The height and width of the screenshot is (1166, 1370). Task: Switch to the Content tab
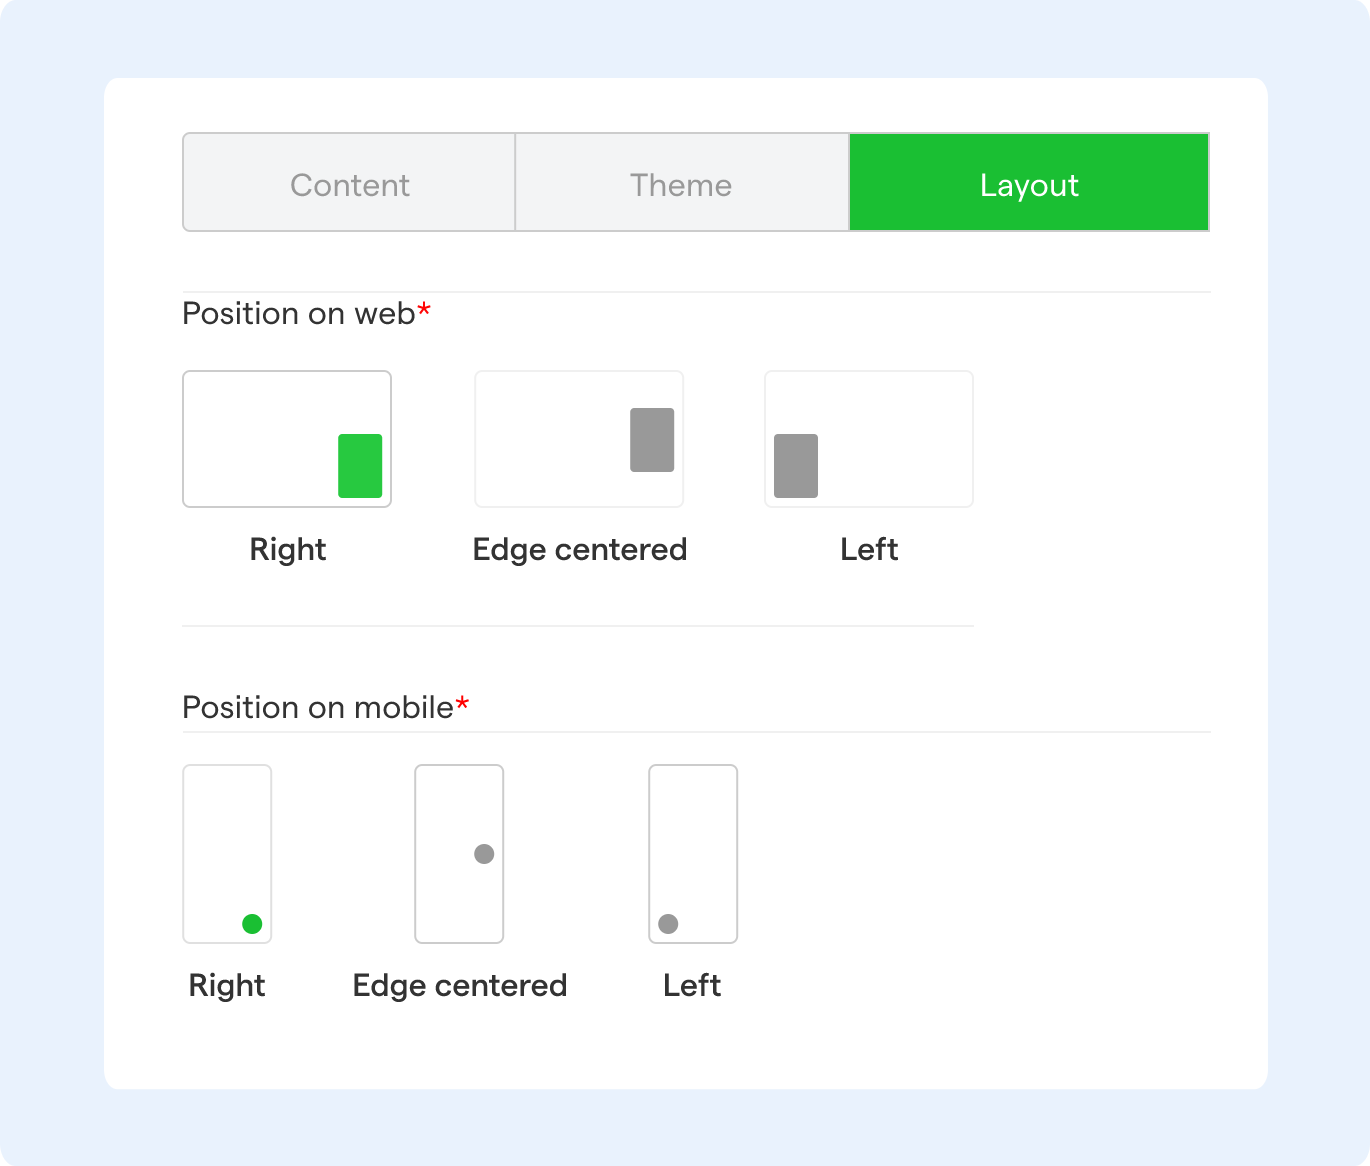(x=349, y=183)
